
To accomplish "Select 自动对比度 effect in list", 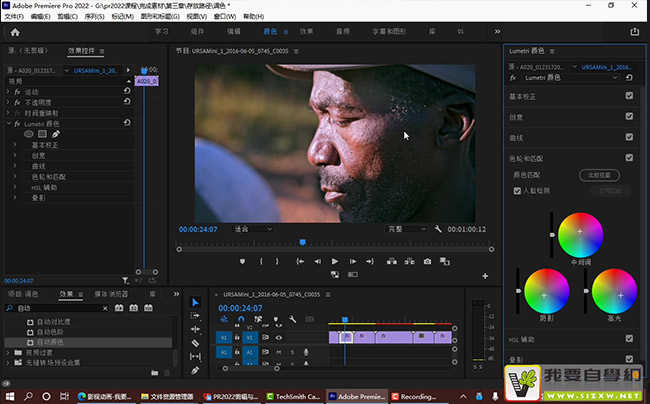I will [x=53, y=322].
